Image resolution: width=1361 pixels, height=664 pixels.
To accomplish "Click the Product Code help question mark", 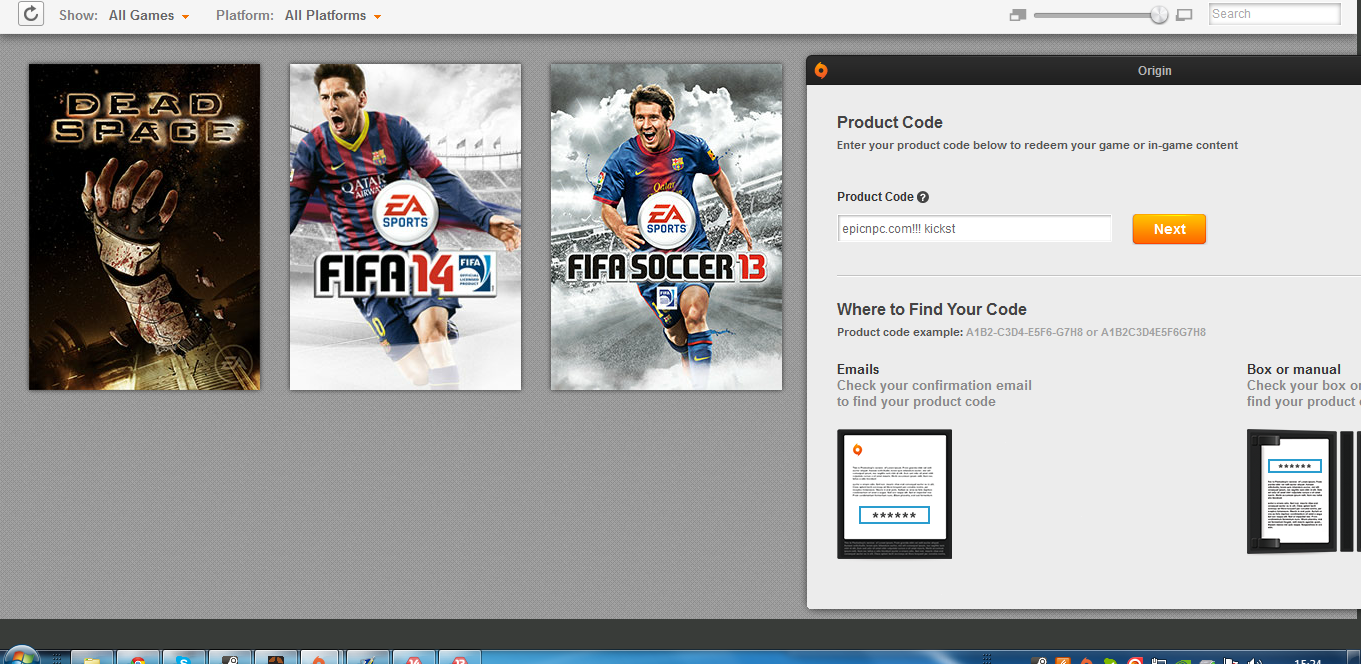I will [923, 197].
